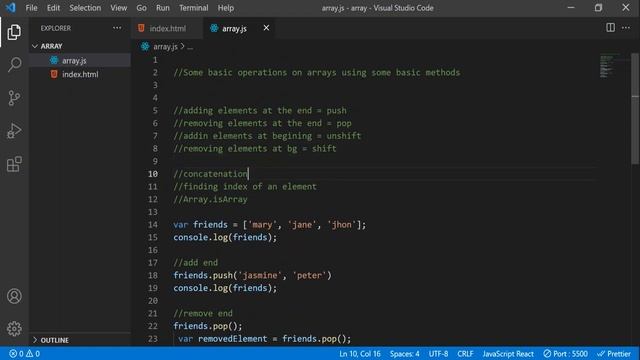Click the '//concatenation' comment line
This screenshot has width=640, height=360.
(211, 174)
